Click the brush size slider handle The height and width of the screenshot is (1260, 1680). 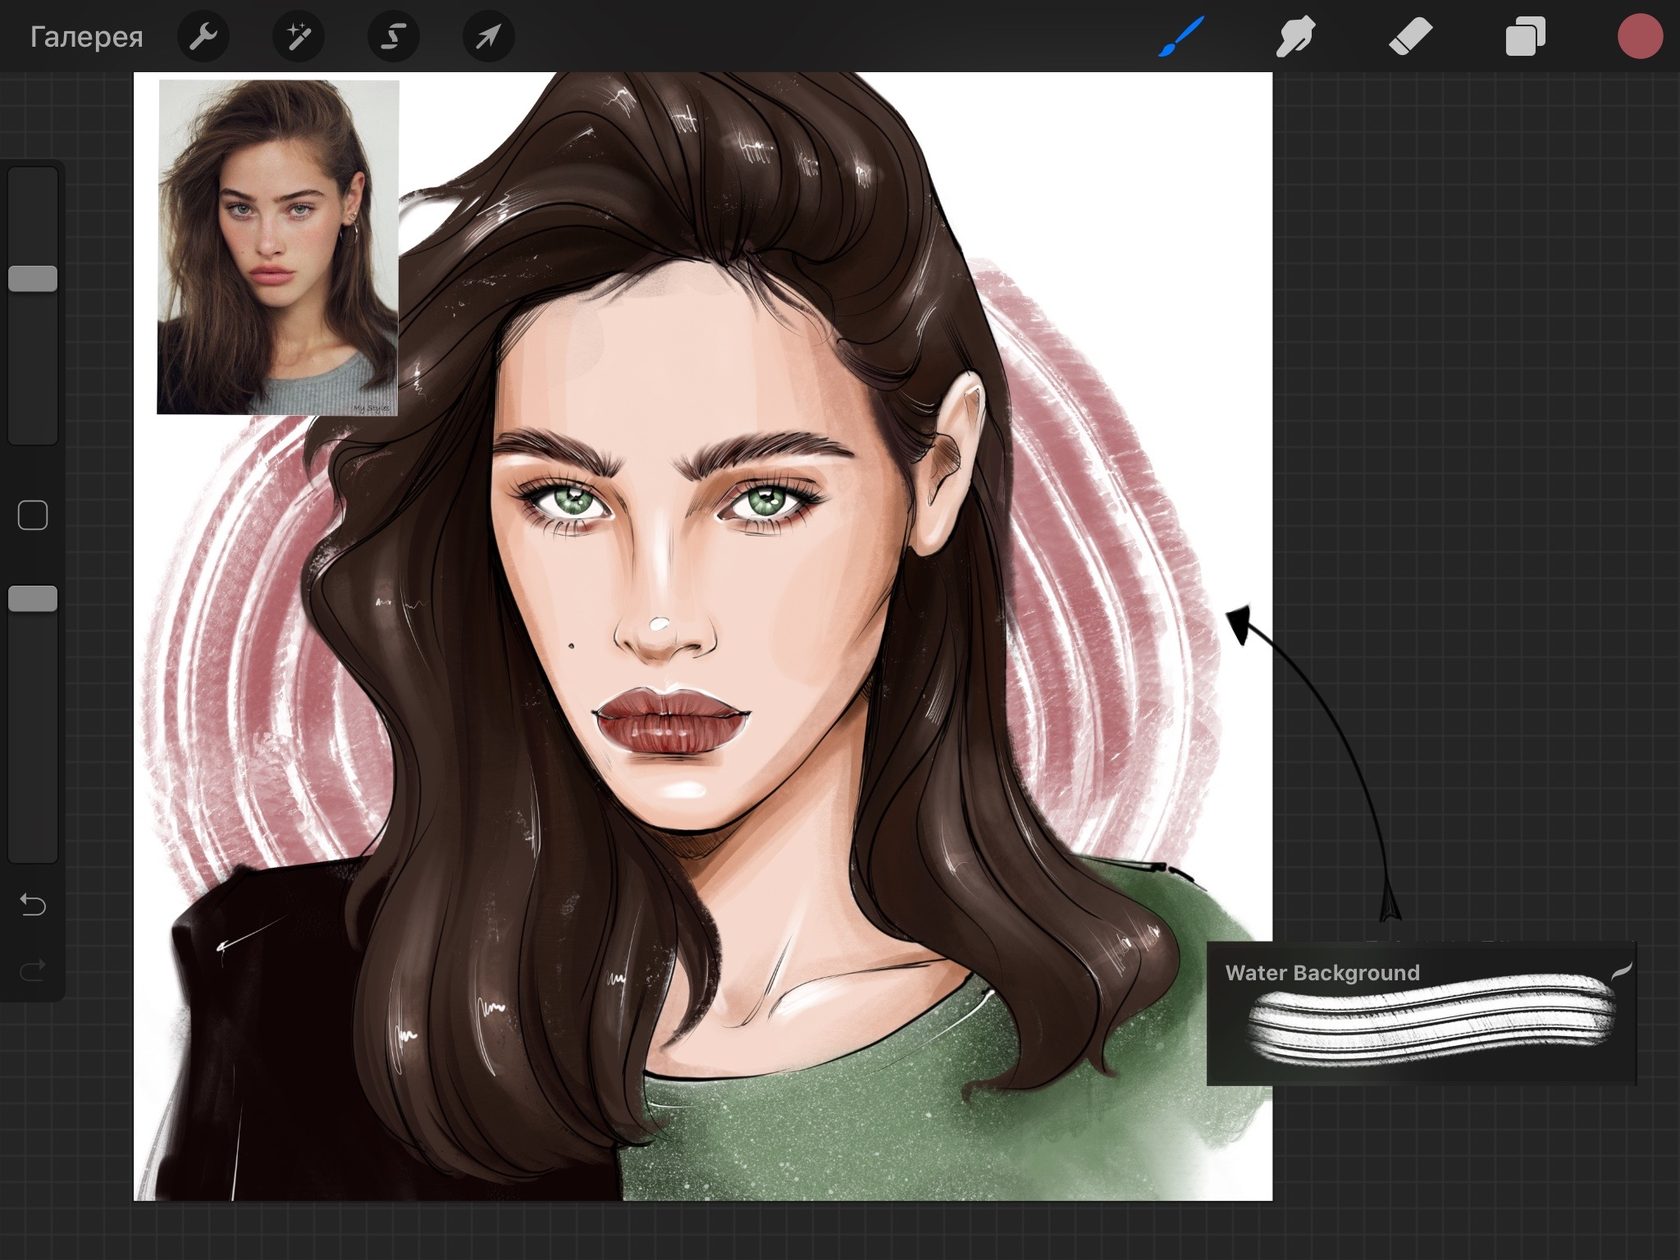[x=33, y=279]
